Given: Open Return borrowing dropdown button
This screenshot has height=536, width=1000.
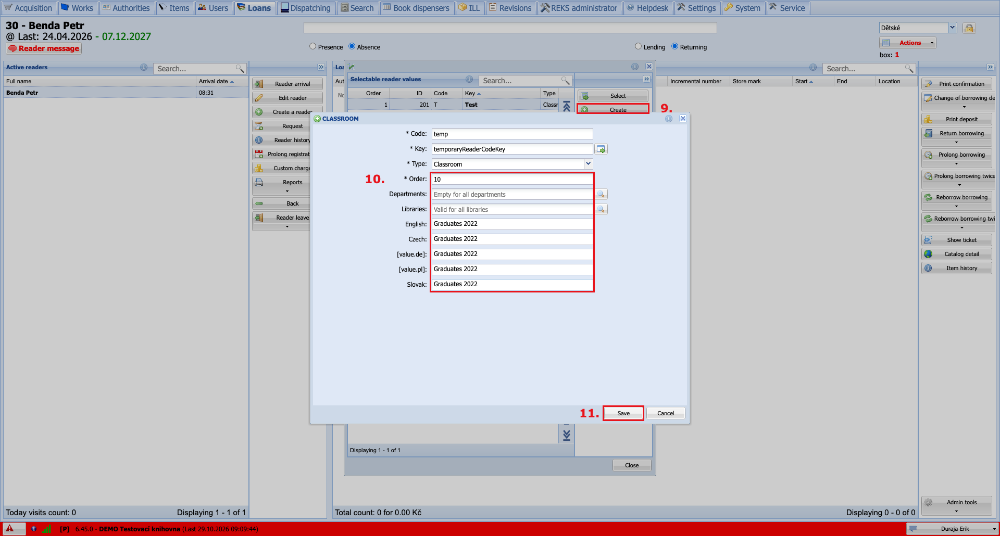Looking at the screenshot, I should pyautogui.click(x=957, y=137).
